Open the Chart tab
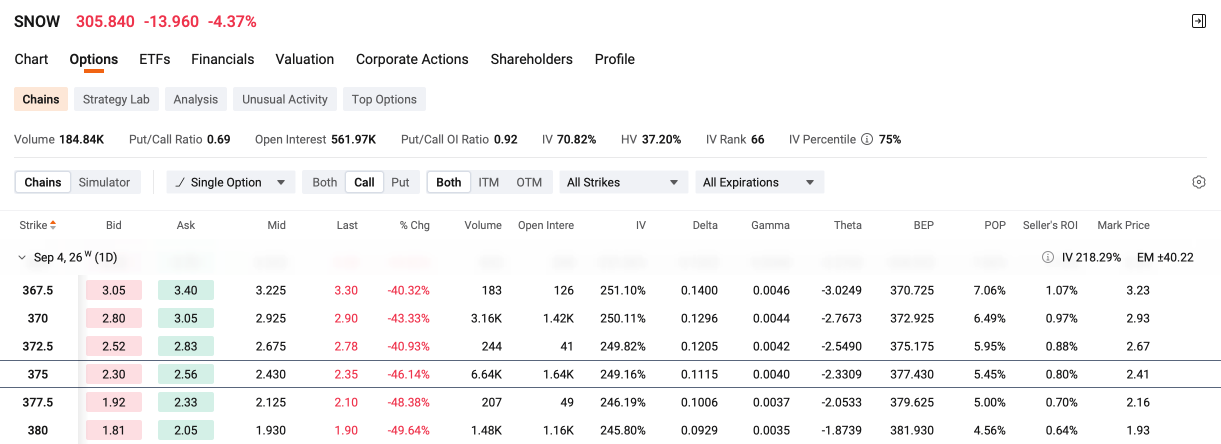The image size is (1221, 444). [31, 59]
